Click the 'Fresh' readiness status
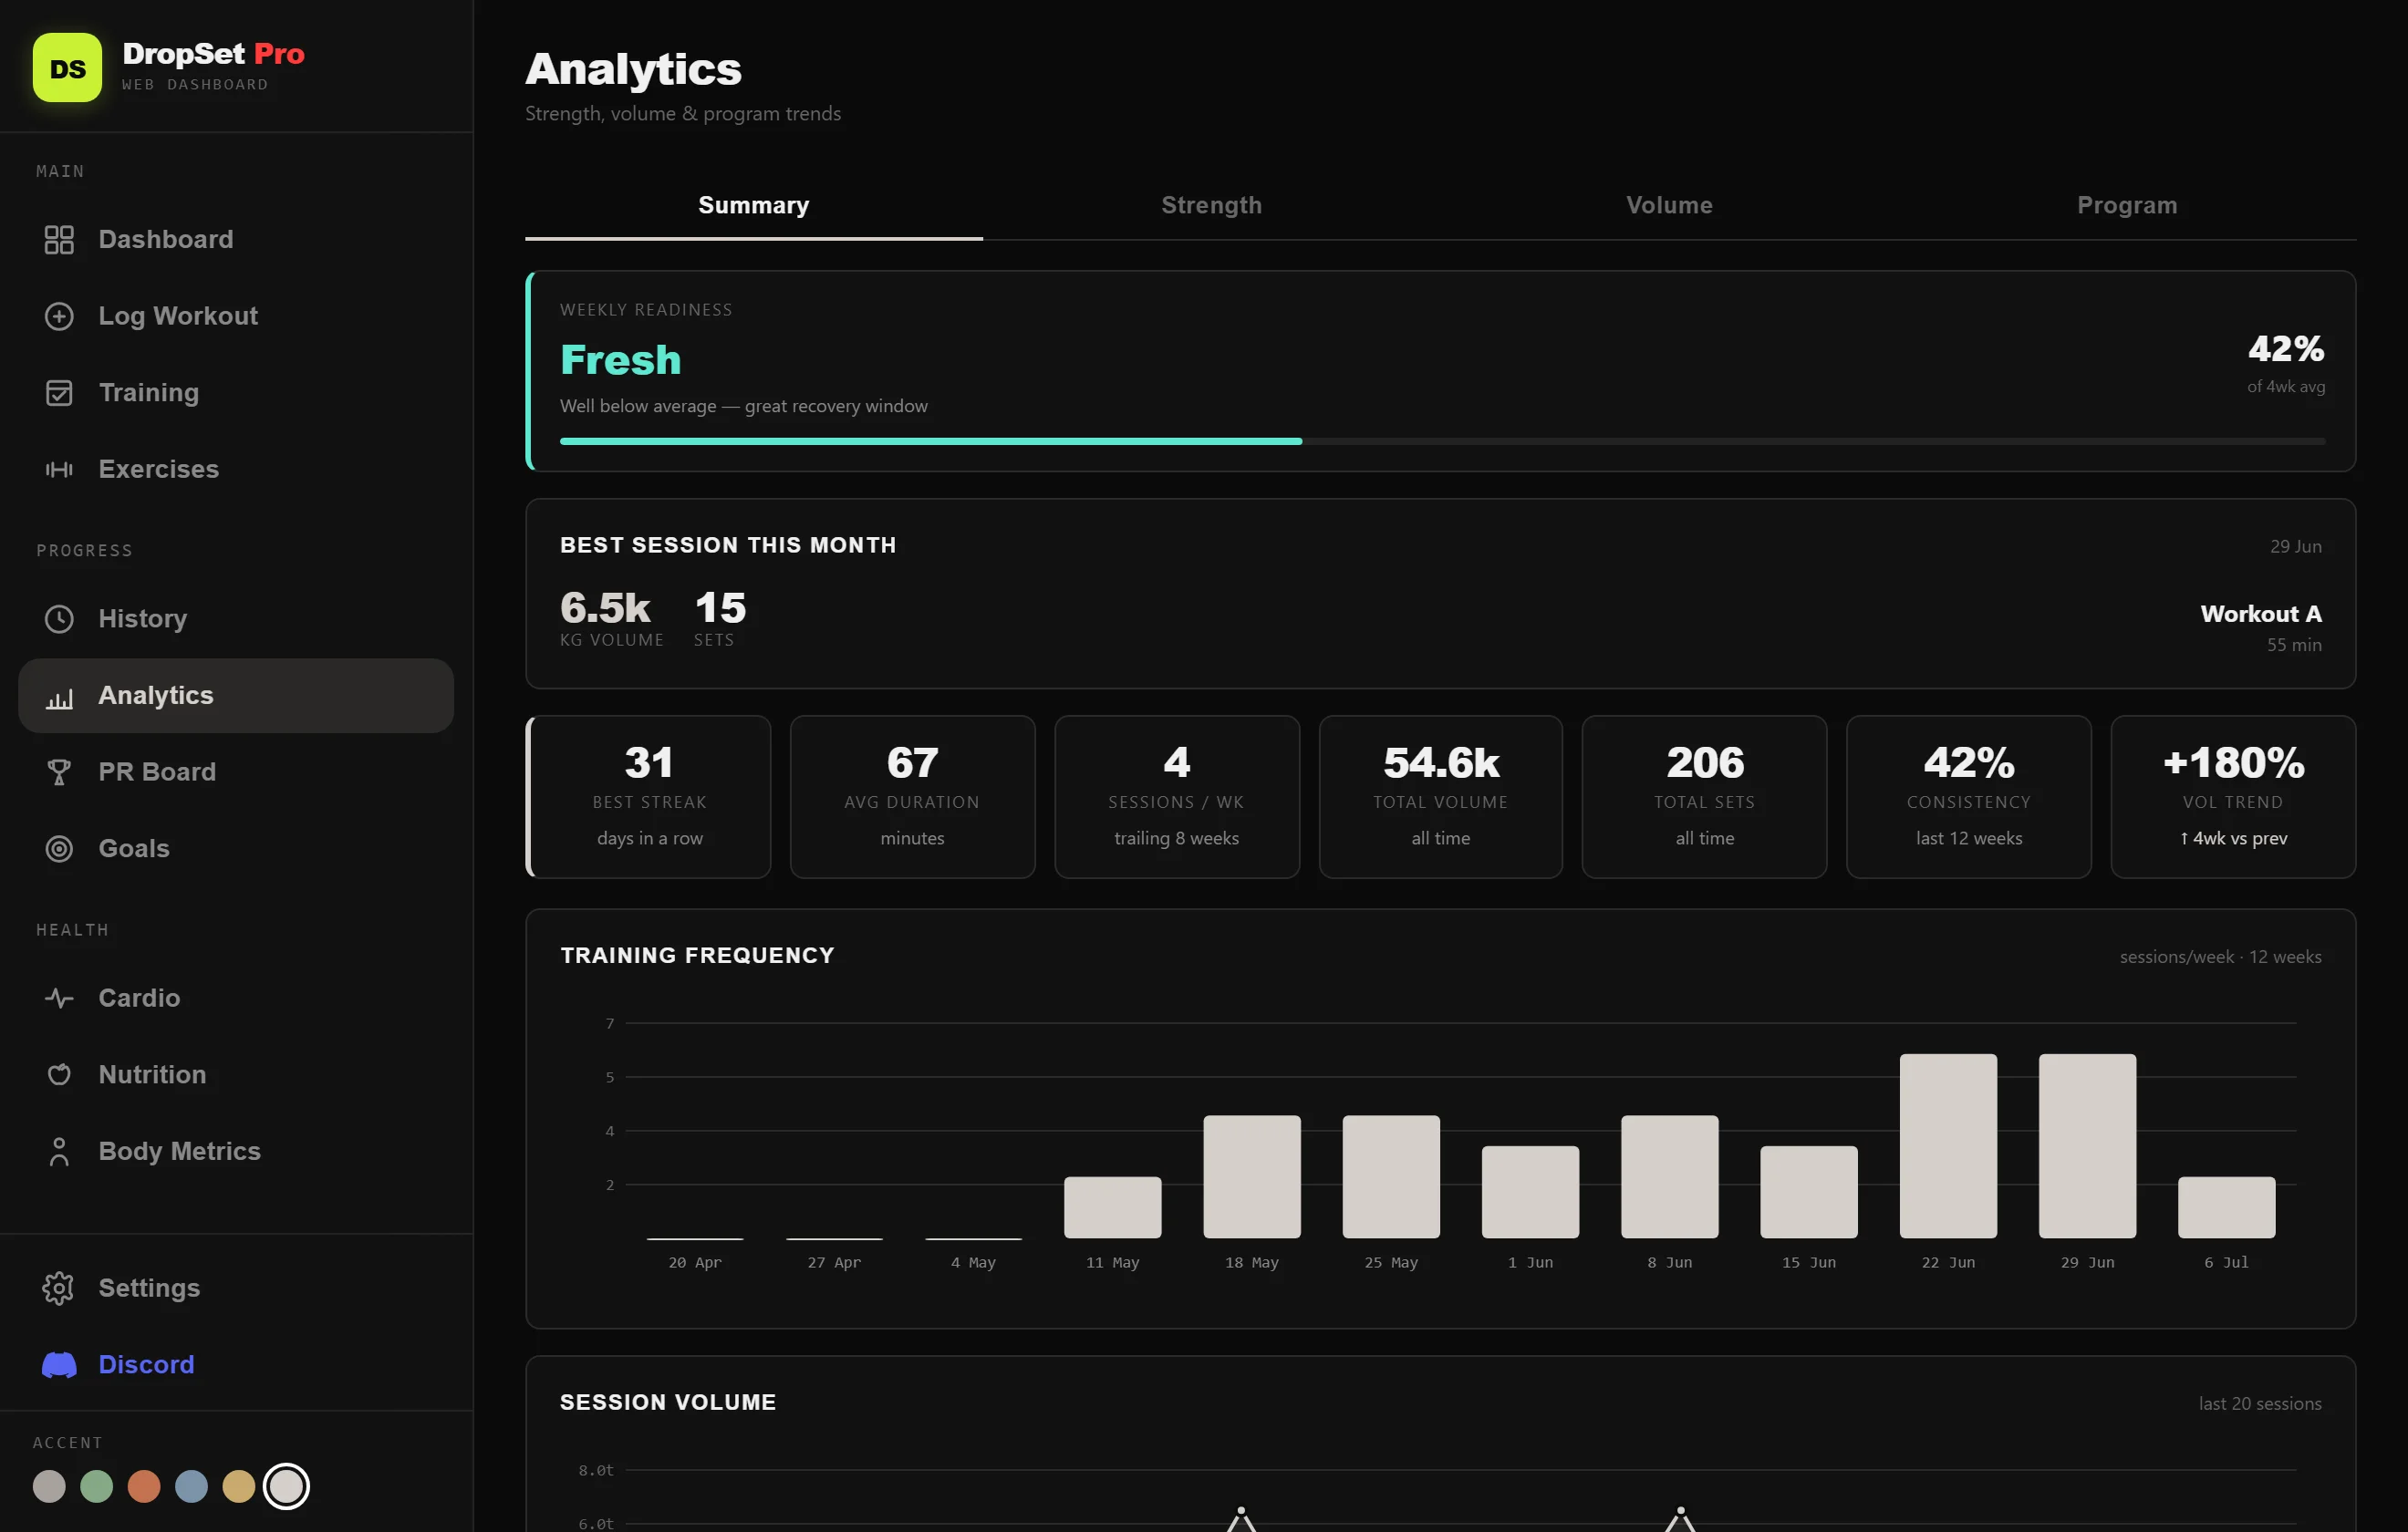2408x1532 pixels. (x=620, y=360)
